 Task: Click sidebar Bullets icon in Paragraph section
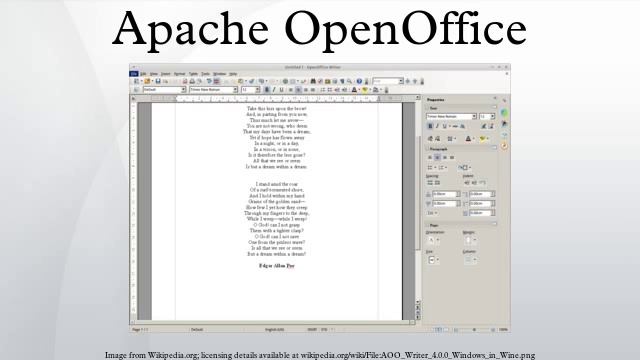[430, 167]
